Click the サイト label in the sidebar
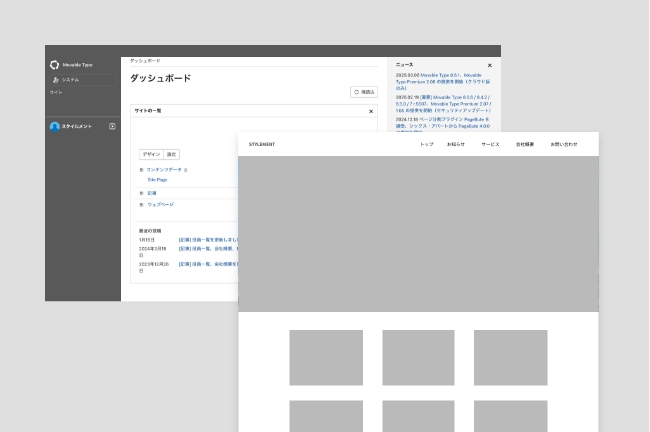 click(x=56, y=92)
